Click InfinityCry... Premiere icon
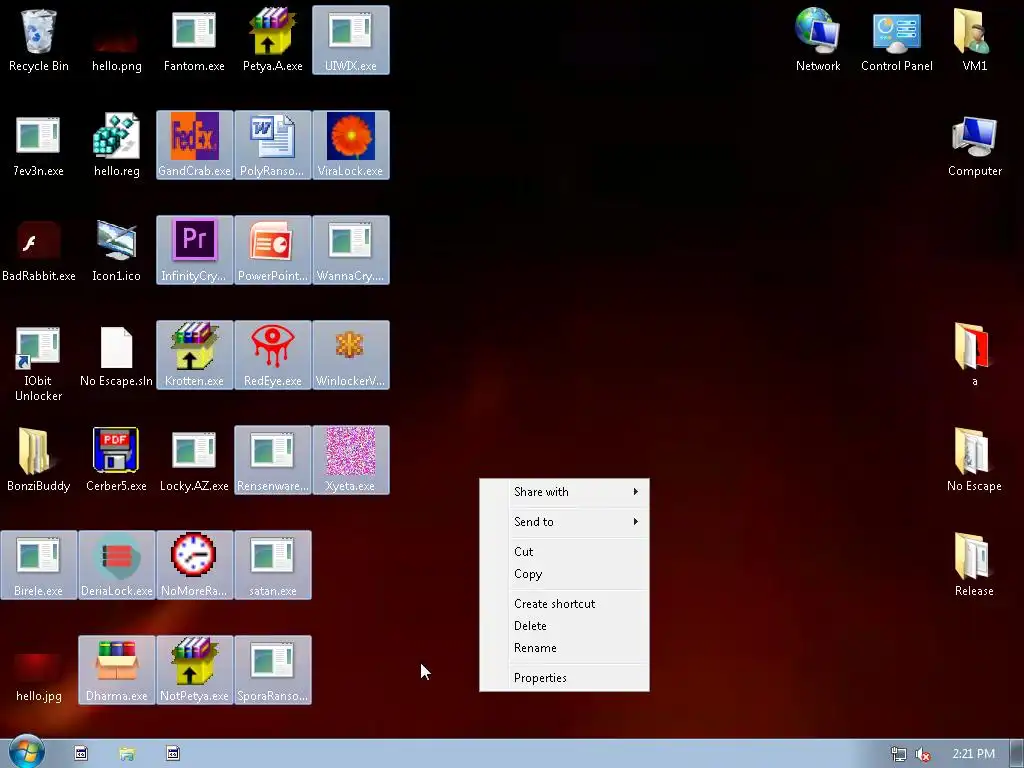Image resolution: width=1024 pixels, height=768 pixels. click(194, 250)
